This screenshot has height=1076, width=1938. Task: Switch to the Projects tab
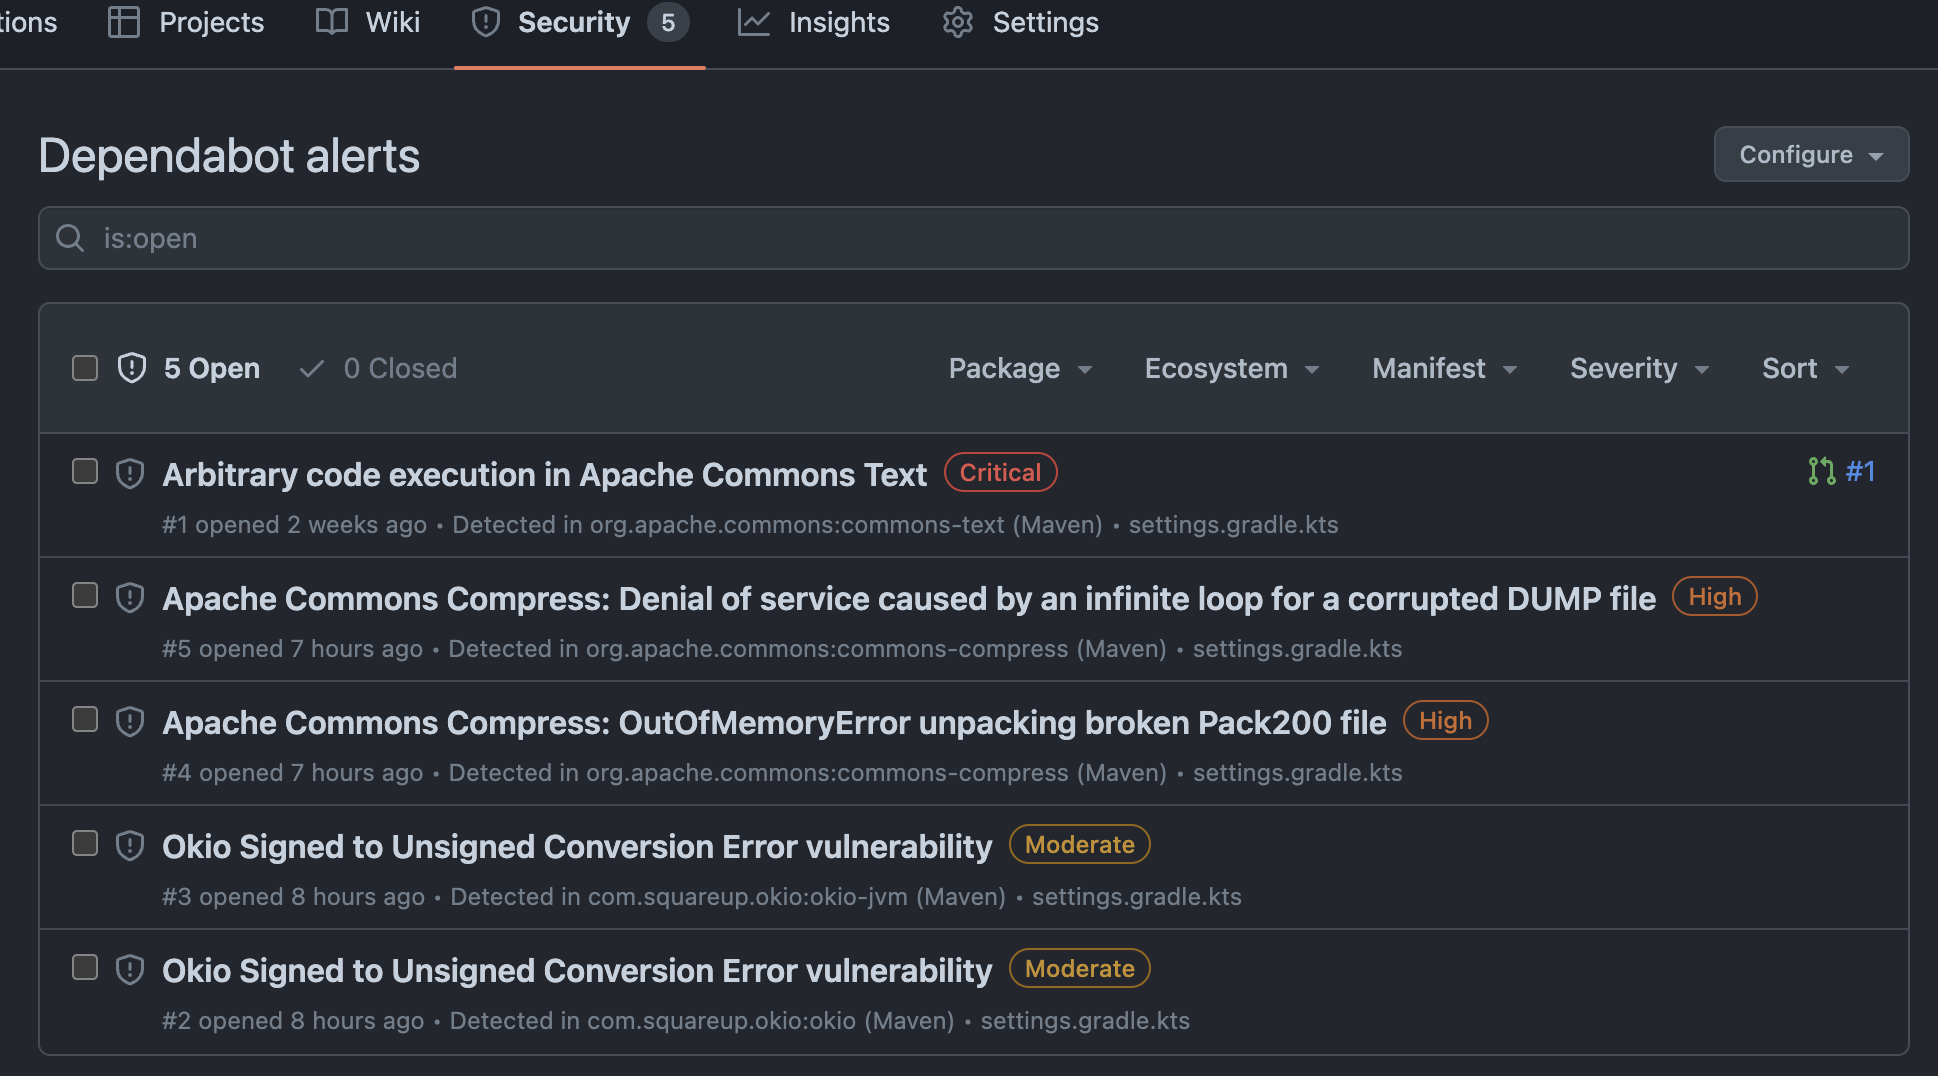[x=186, y=22]
